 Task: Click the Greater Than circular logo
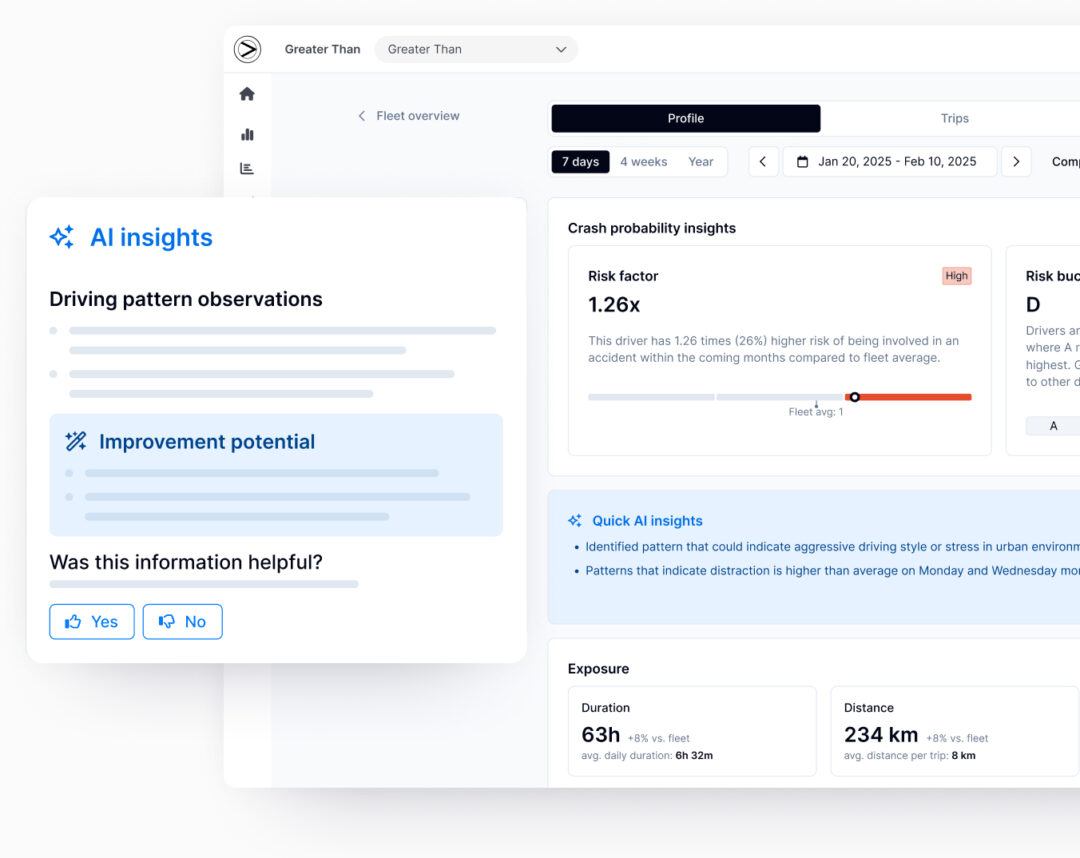[x=247, y=48]
